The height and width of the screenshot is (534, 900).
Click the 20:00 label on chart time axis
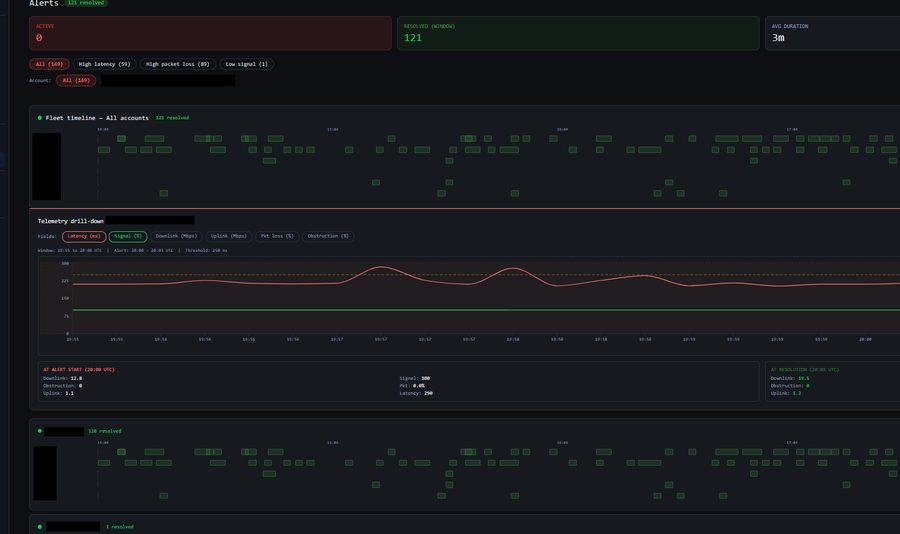tap(865, 339)
